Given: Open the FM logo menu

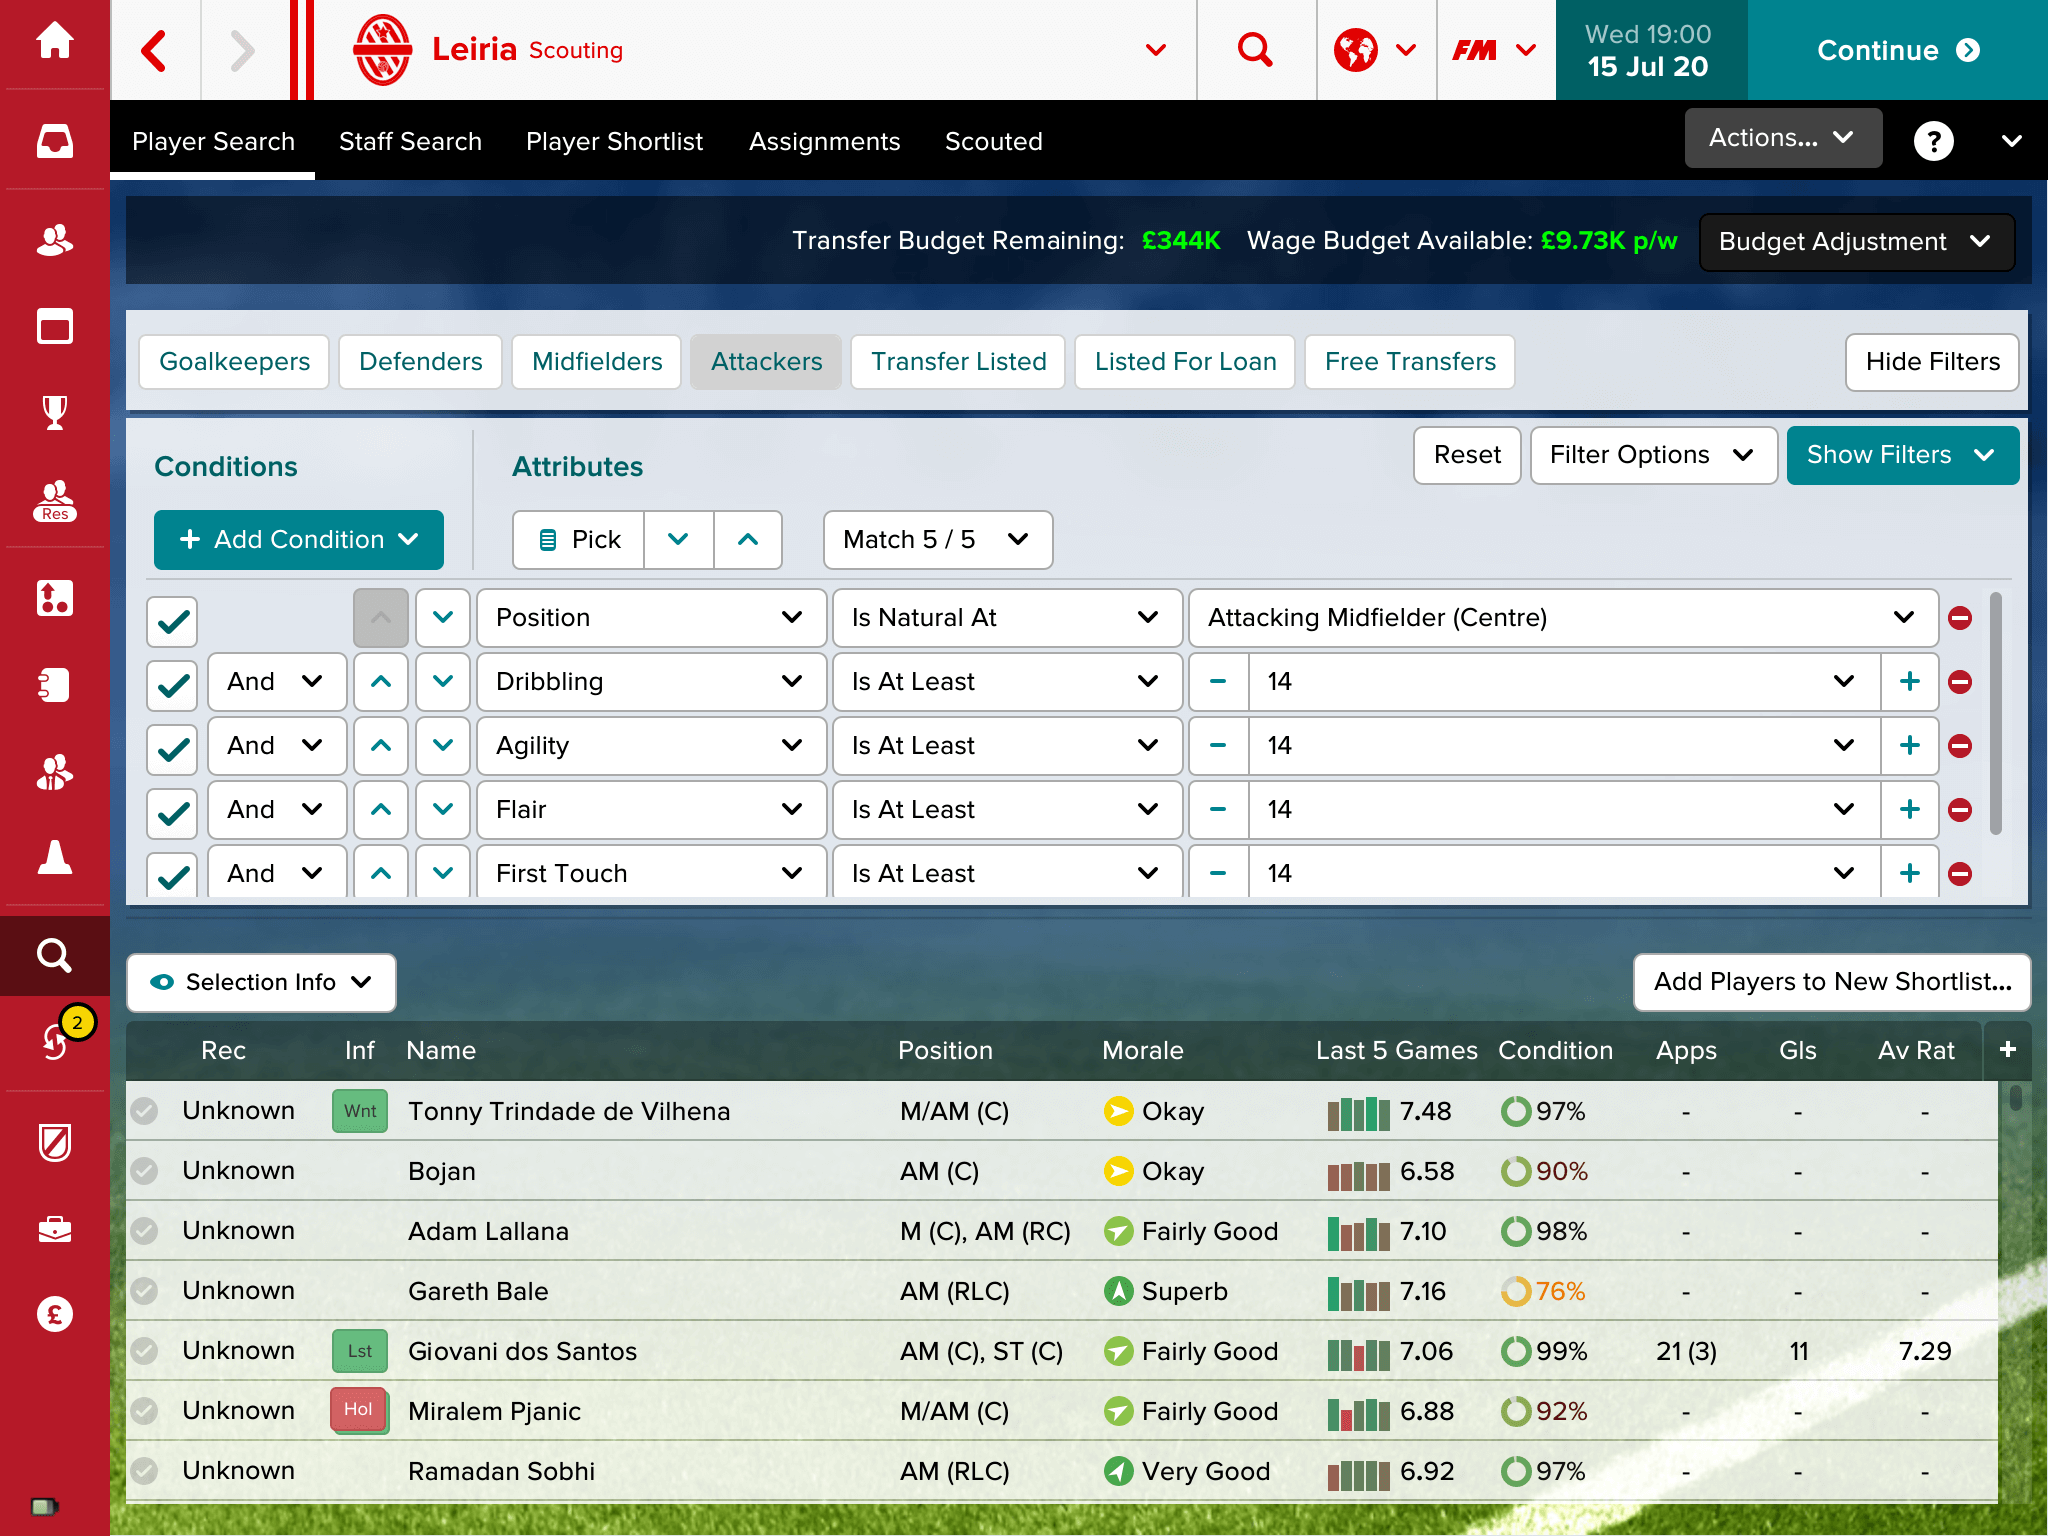Looking at the screenshot, I should pos(1495,50).
